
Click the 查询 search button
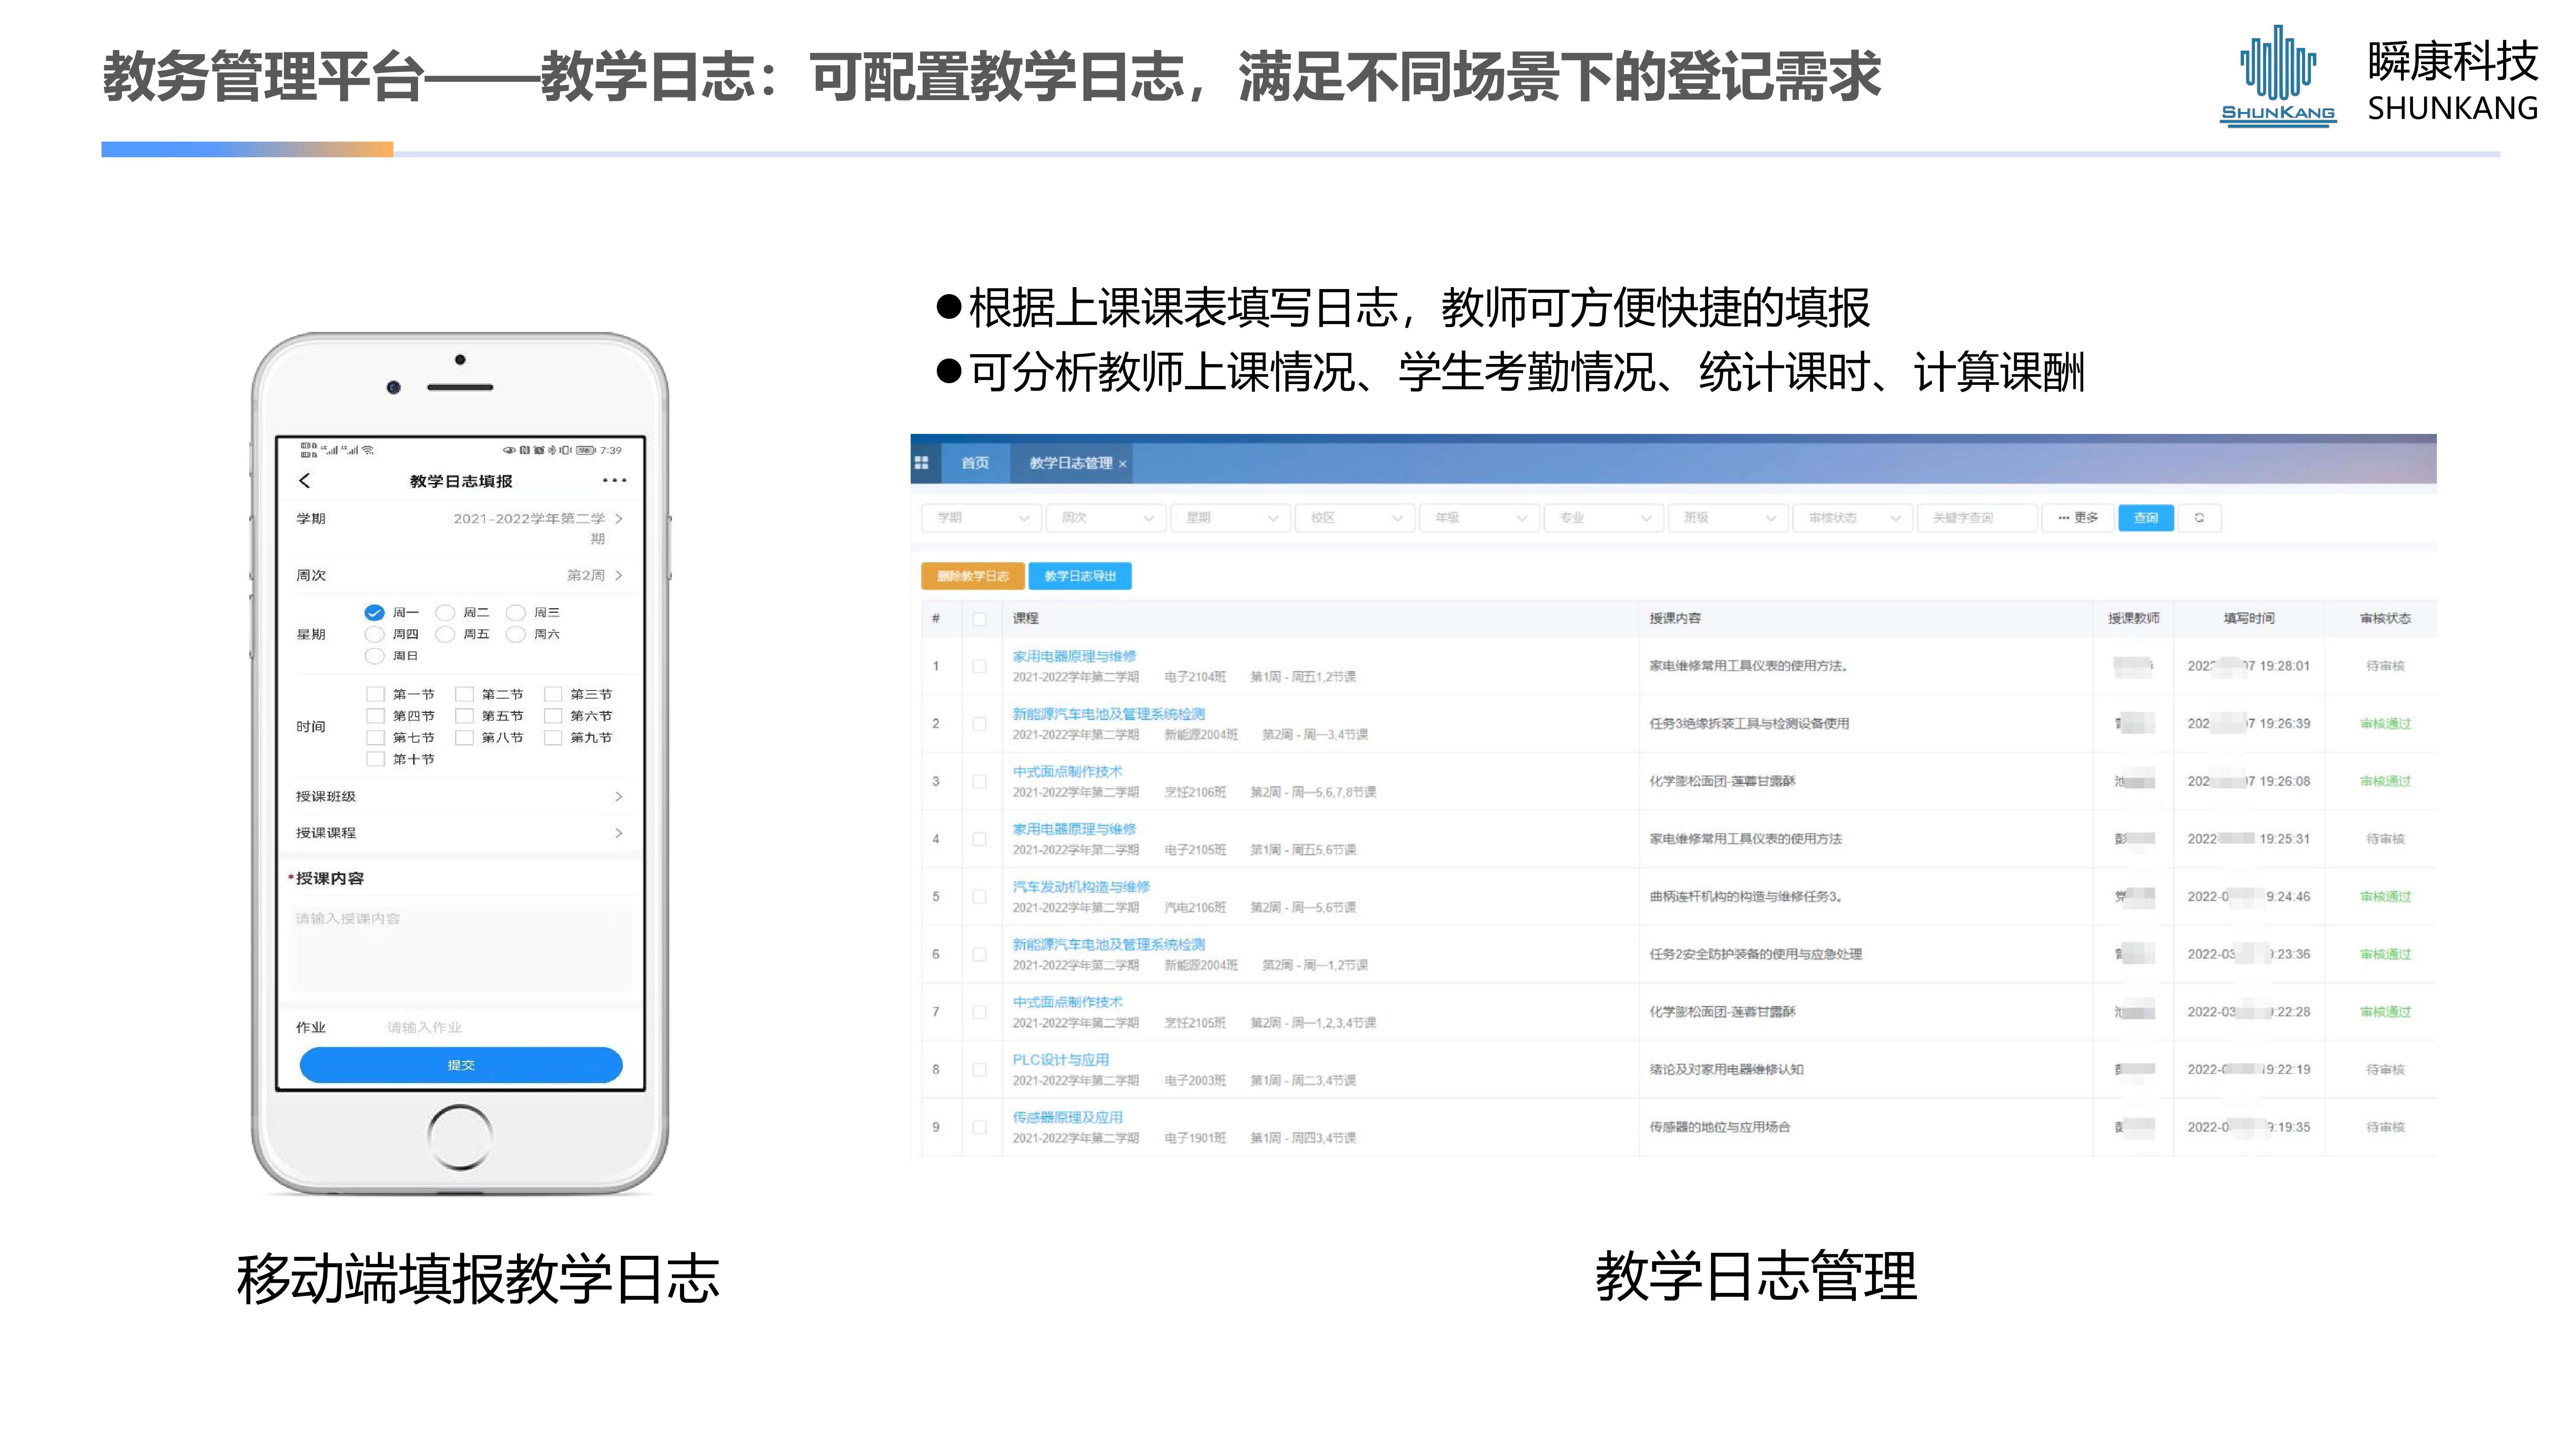coord(2146,518)
